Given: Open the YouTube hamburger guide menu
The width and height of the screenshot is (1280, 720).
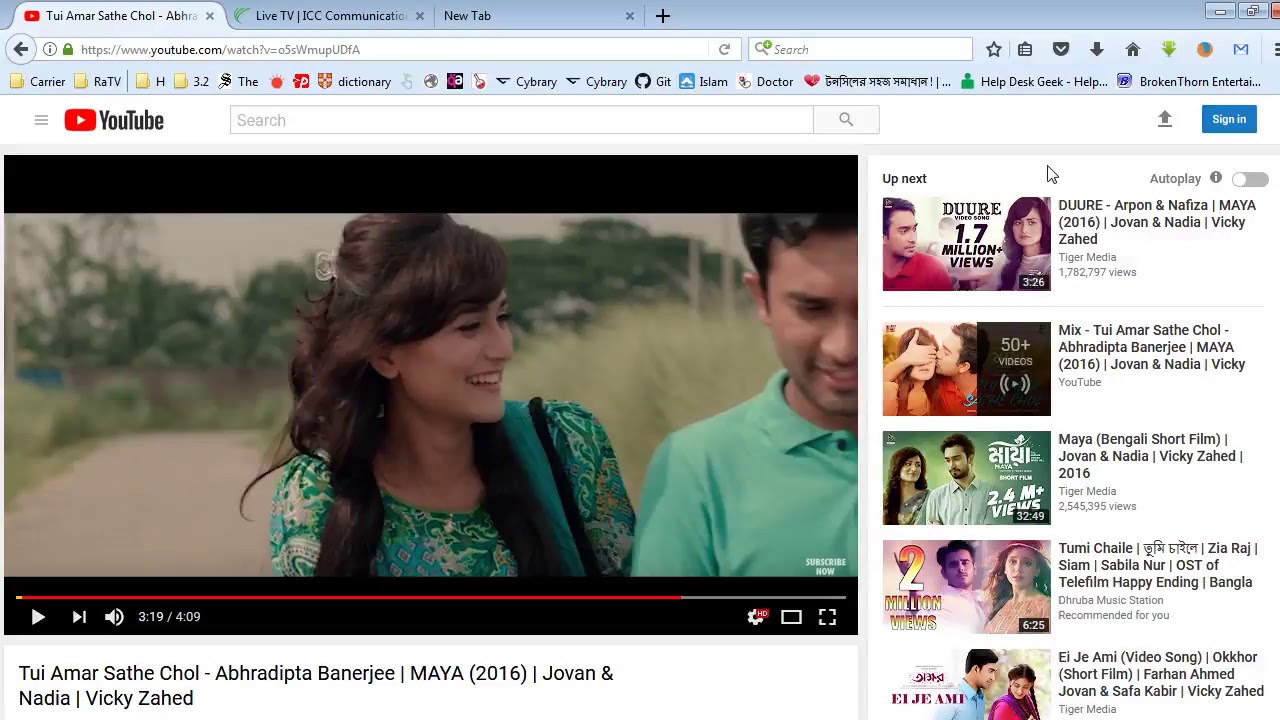Looking at the screenshot, I should pyautogui.click(x=41, y=120).
